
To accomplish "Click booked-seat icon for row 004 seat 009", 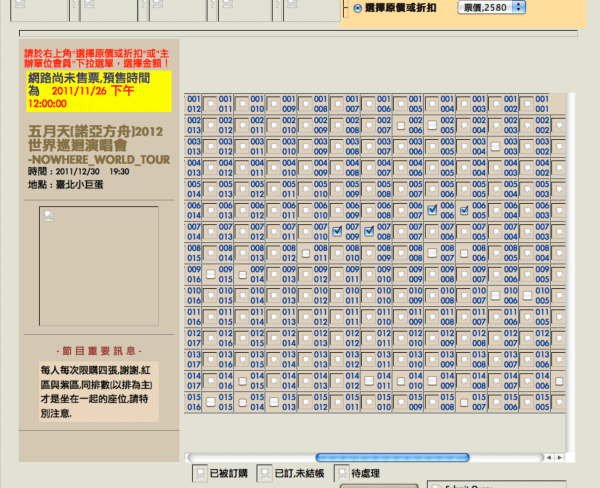I will (305, 168).
